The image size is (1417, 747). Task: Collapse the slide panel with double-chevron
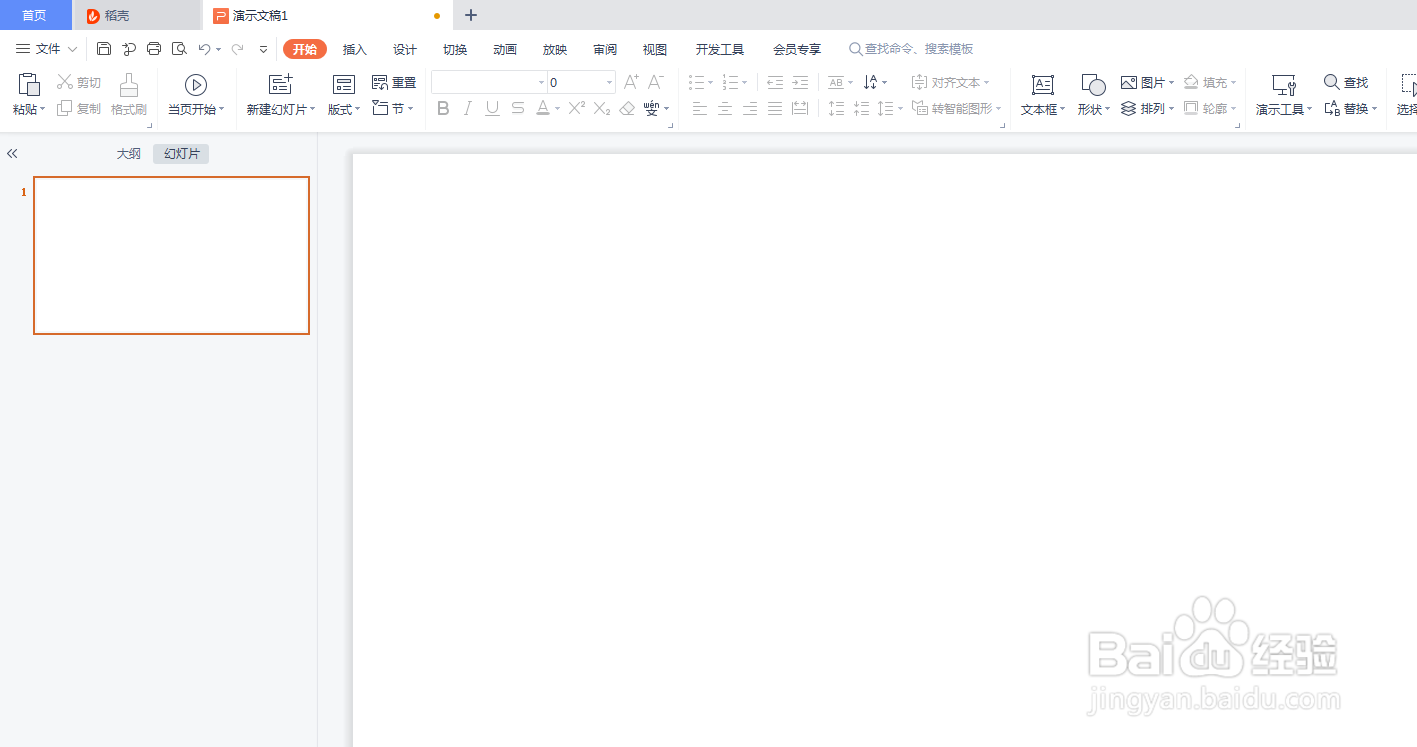click(x=12, y=154)
